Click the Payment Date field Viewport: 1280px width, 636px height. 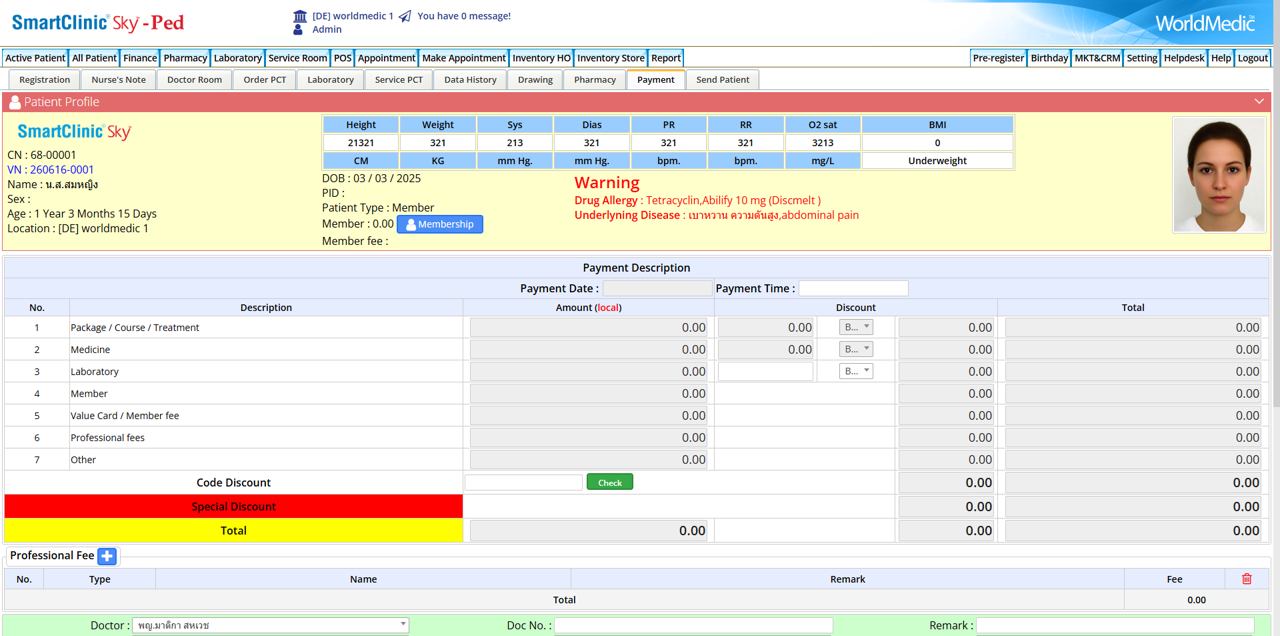(x=658, y=288)
